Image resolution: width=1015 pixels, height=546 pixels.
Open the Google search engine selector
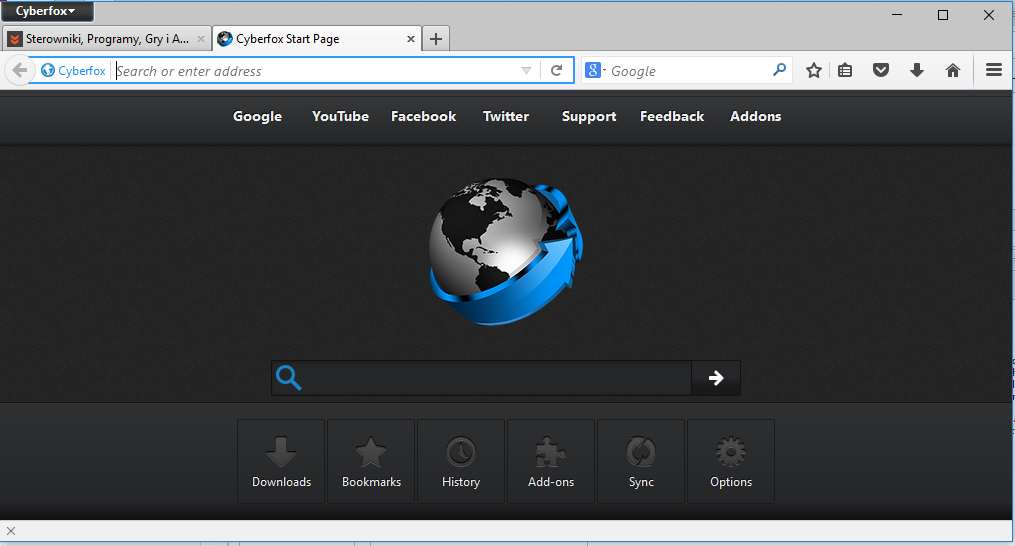pos(595,70)
